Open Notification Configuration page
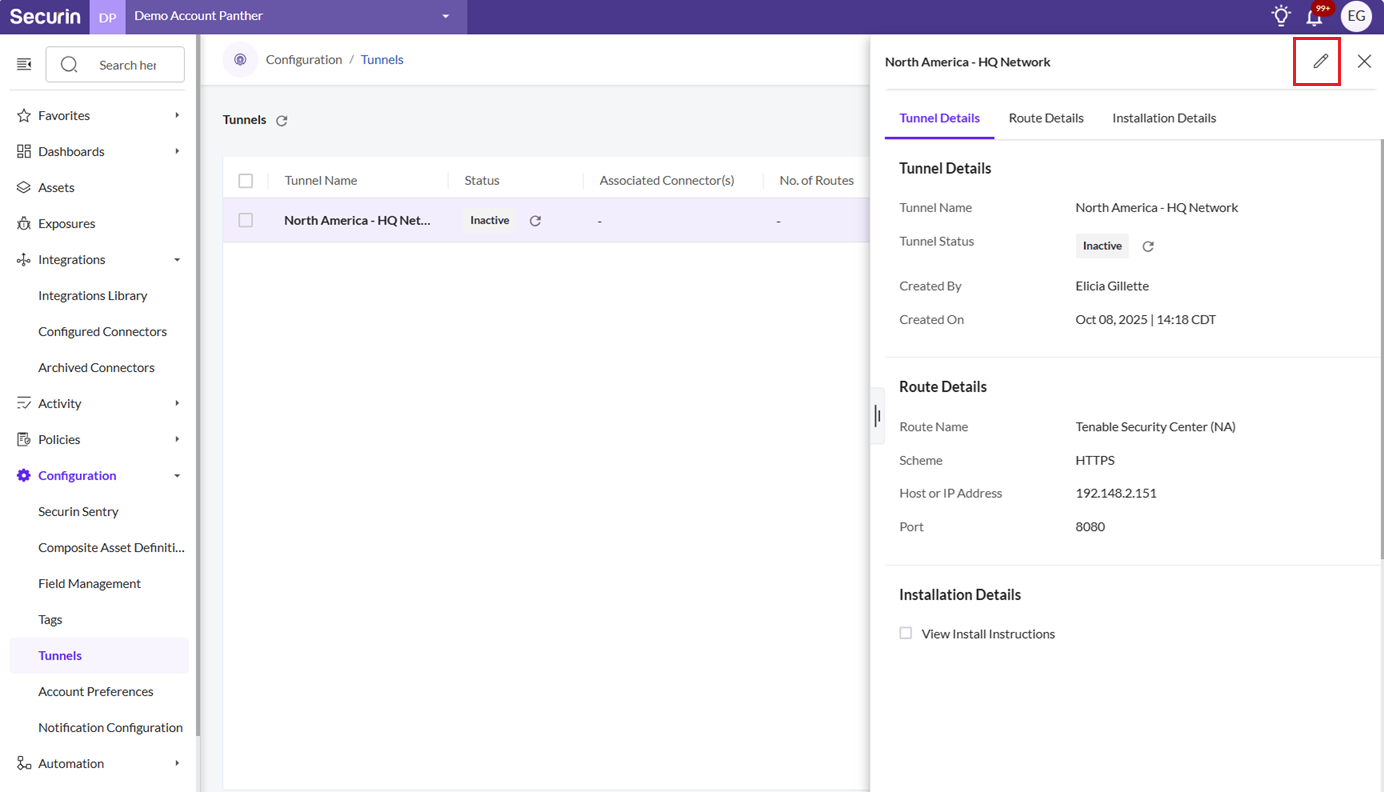The height and width of the screenshot is (792, 1384). [110, 728]
